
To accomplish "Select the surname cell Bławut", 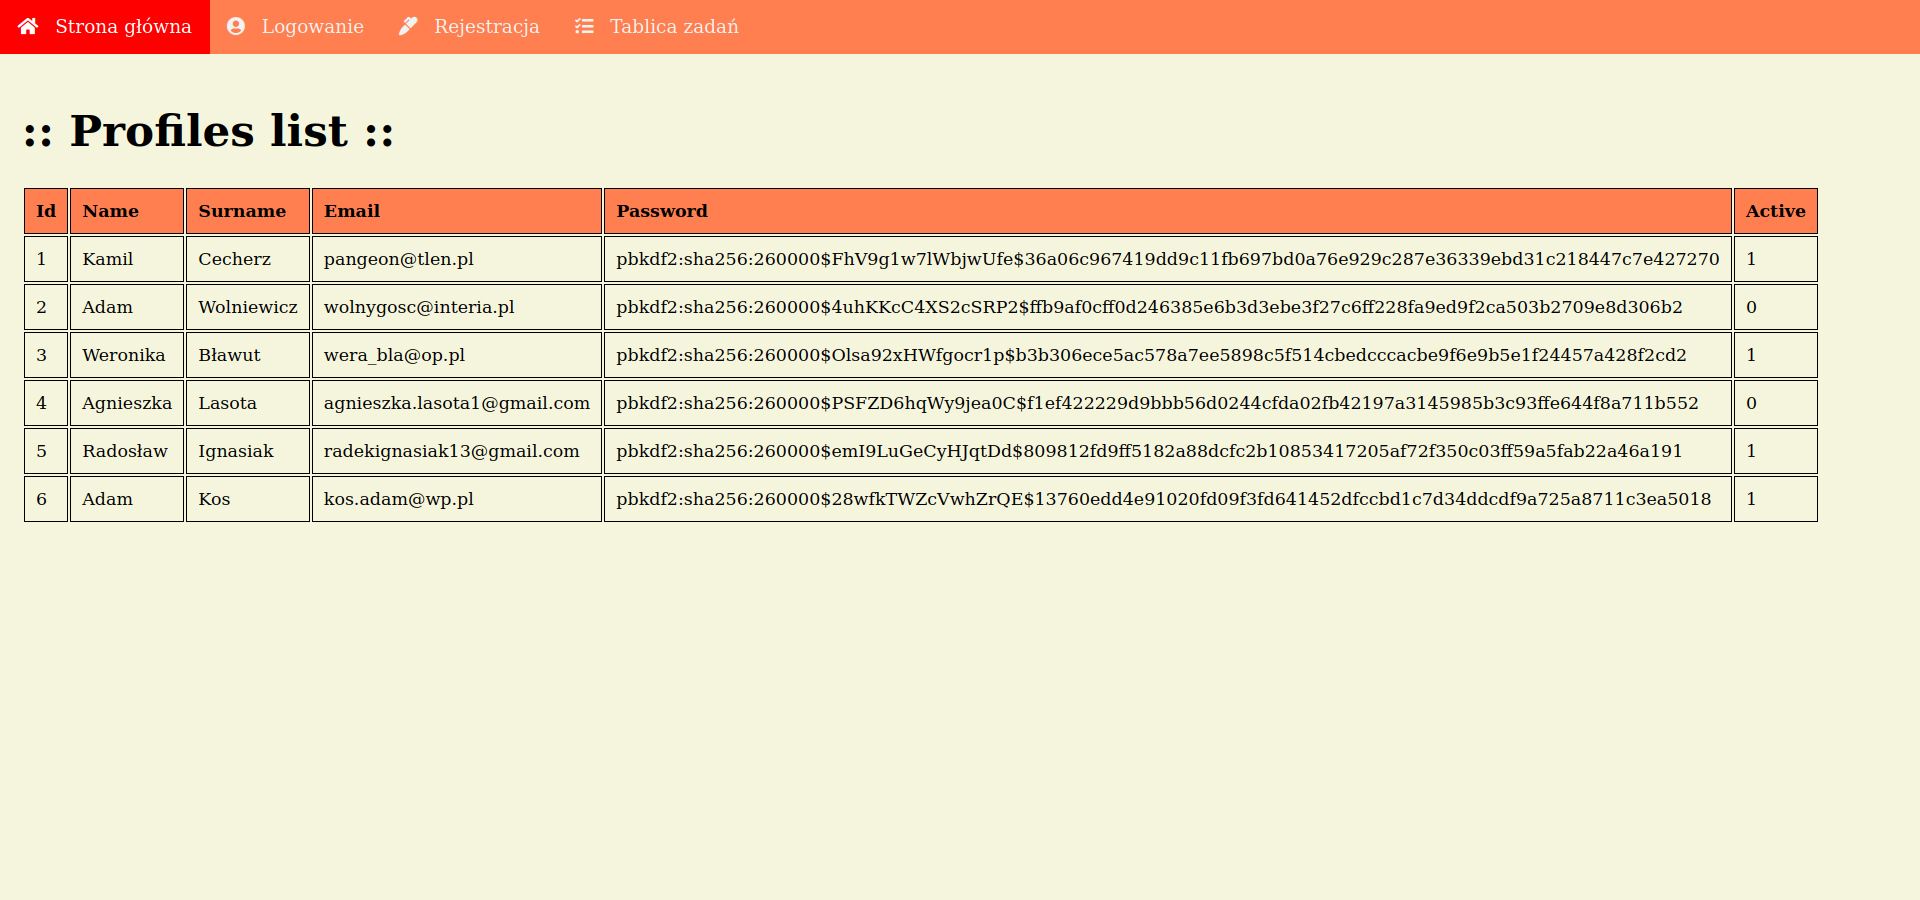I will pyautogui.click(x=248, y=355).
